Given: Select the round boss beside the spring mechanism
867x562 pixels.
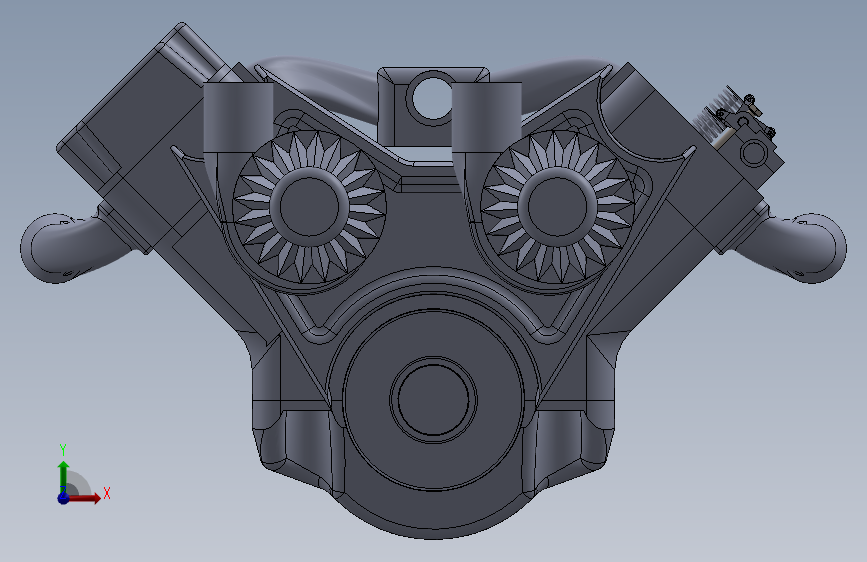Looking at the screenshot, I should click(753, 152).
